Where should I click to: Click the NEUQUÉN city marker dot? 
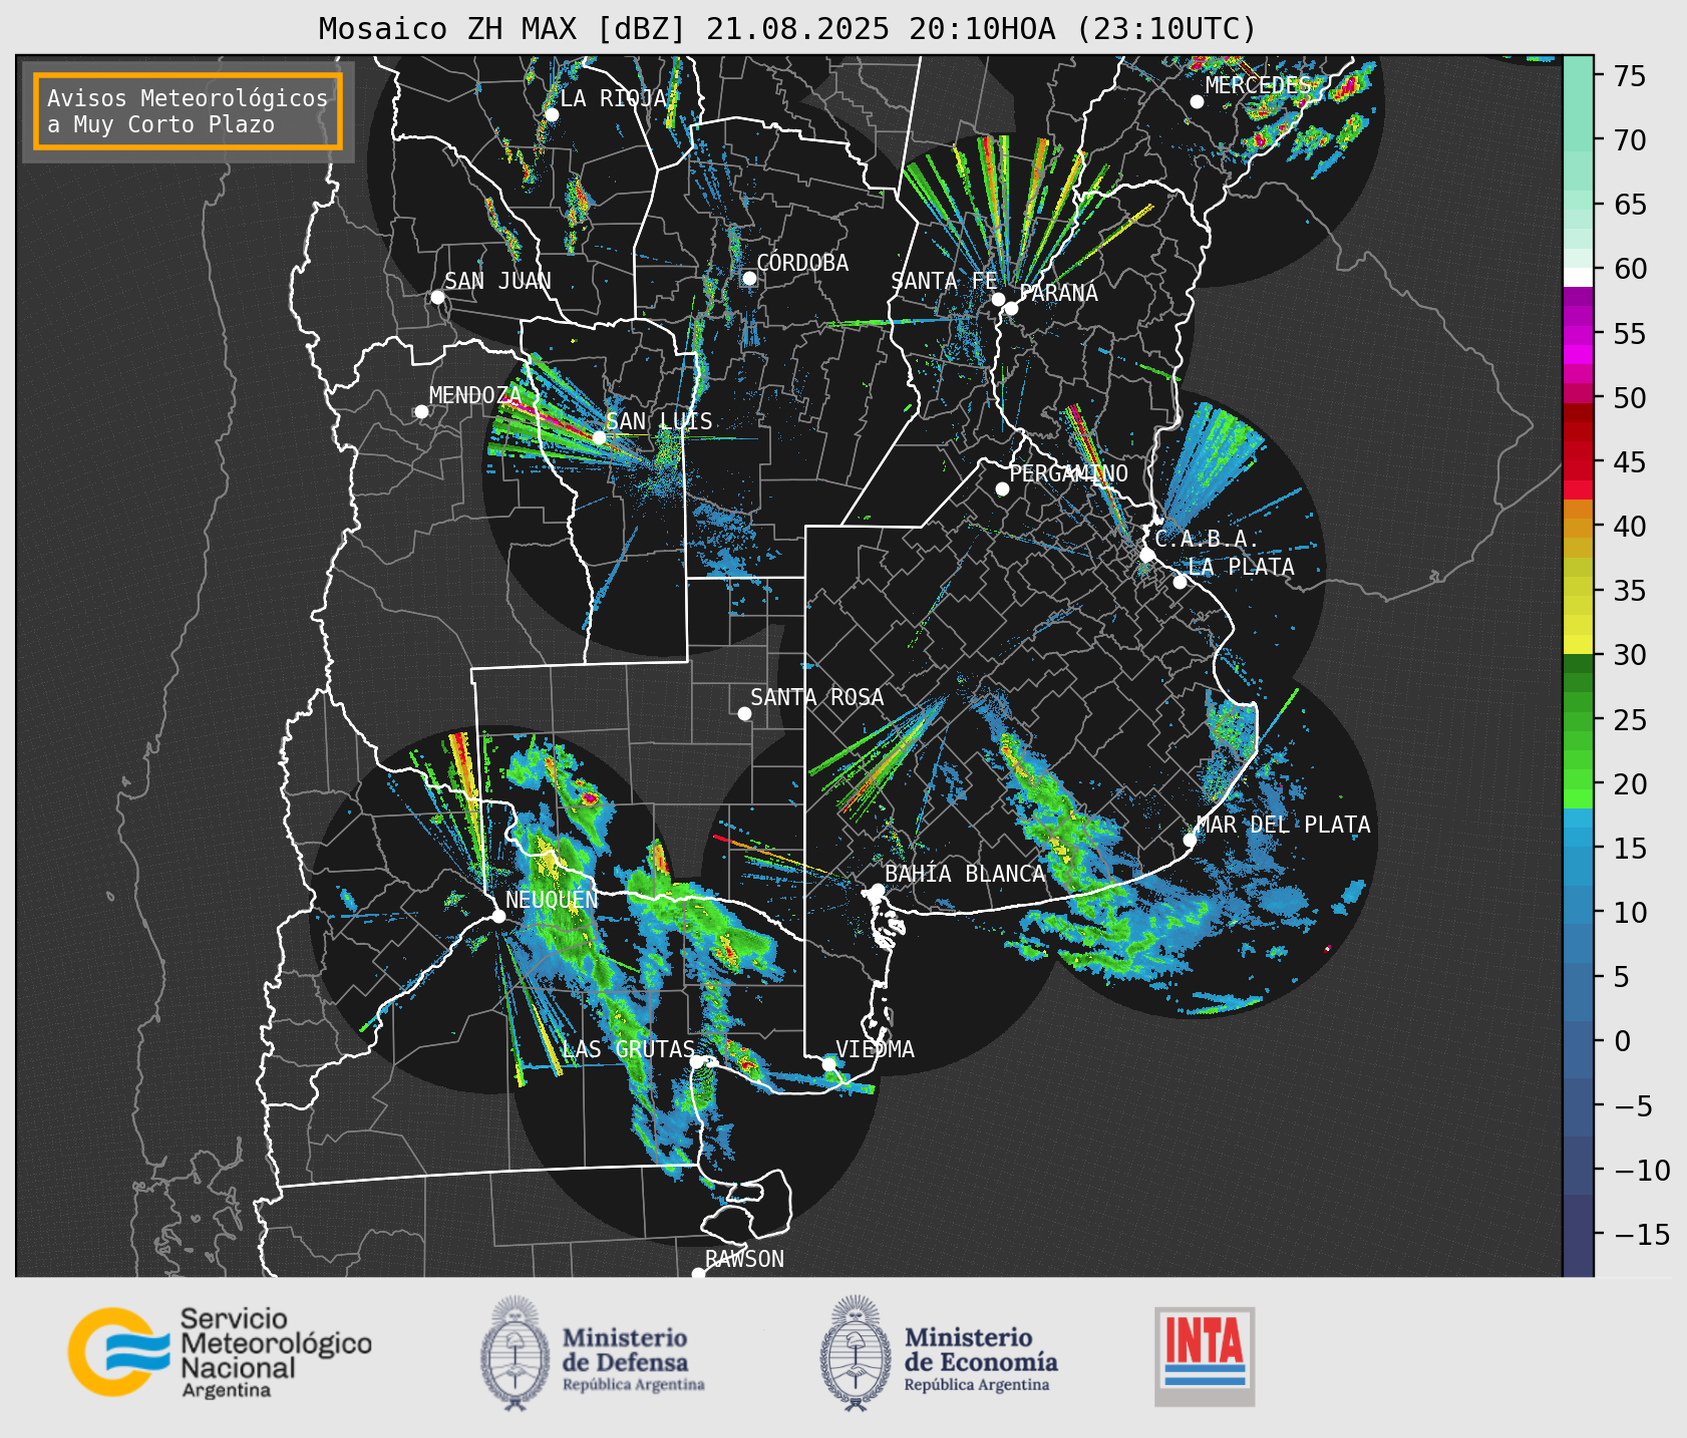(498, 916)
